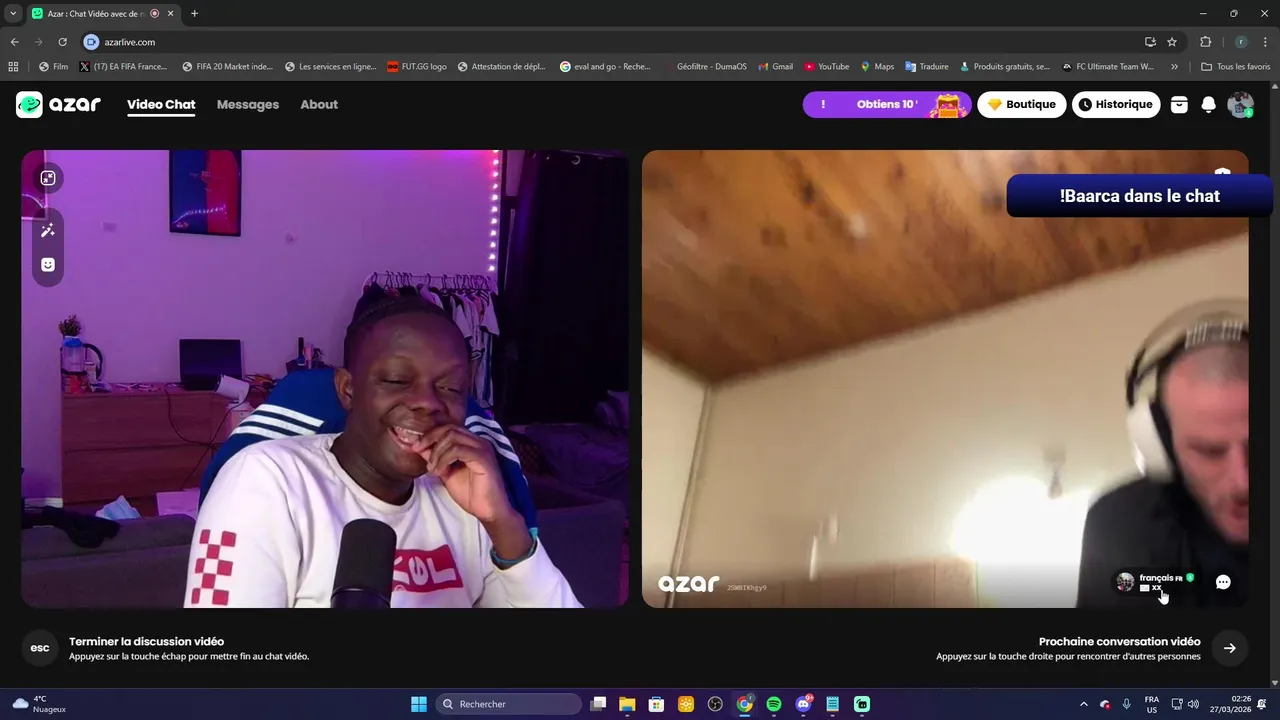Viewport: 1280px width, 720px height.
Task: Open the Historique page
Action: 1116,104
